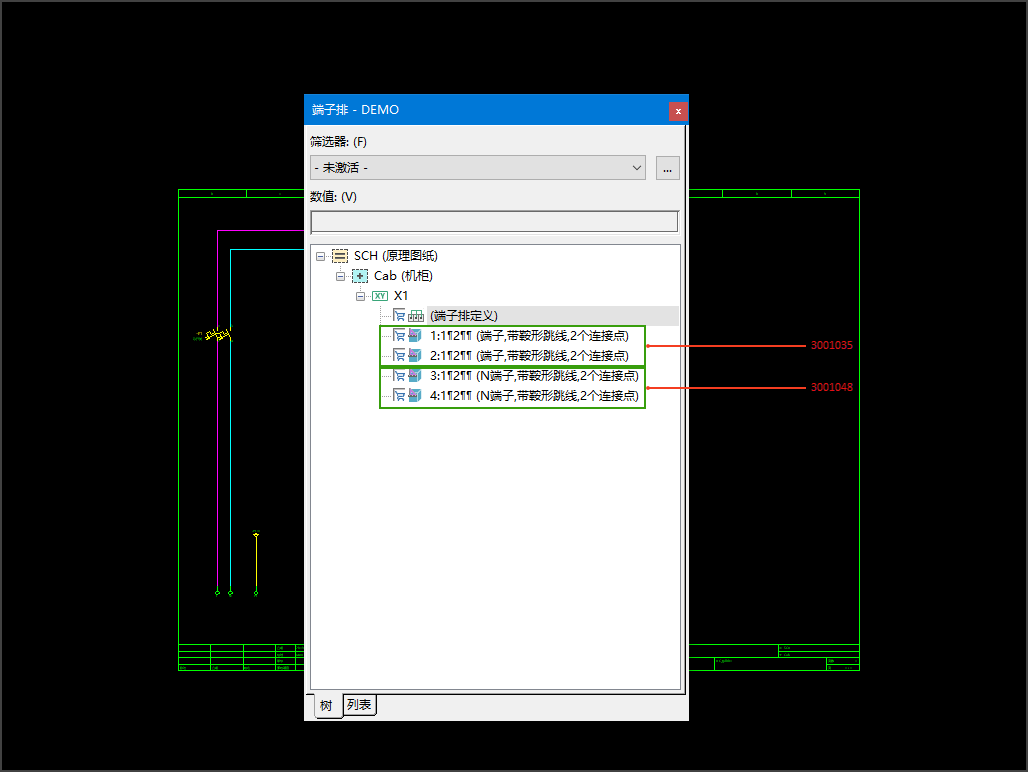The width and height of the screenshot is (1028, 772).
Task: Click the terminal strip icon on 端子排定义 row
Action: [416, 316]
